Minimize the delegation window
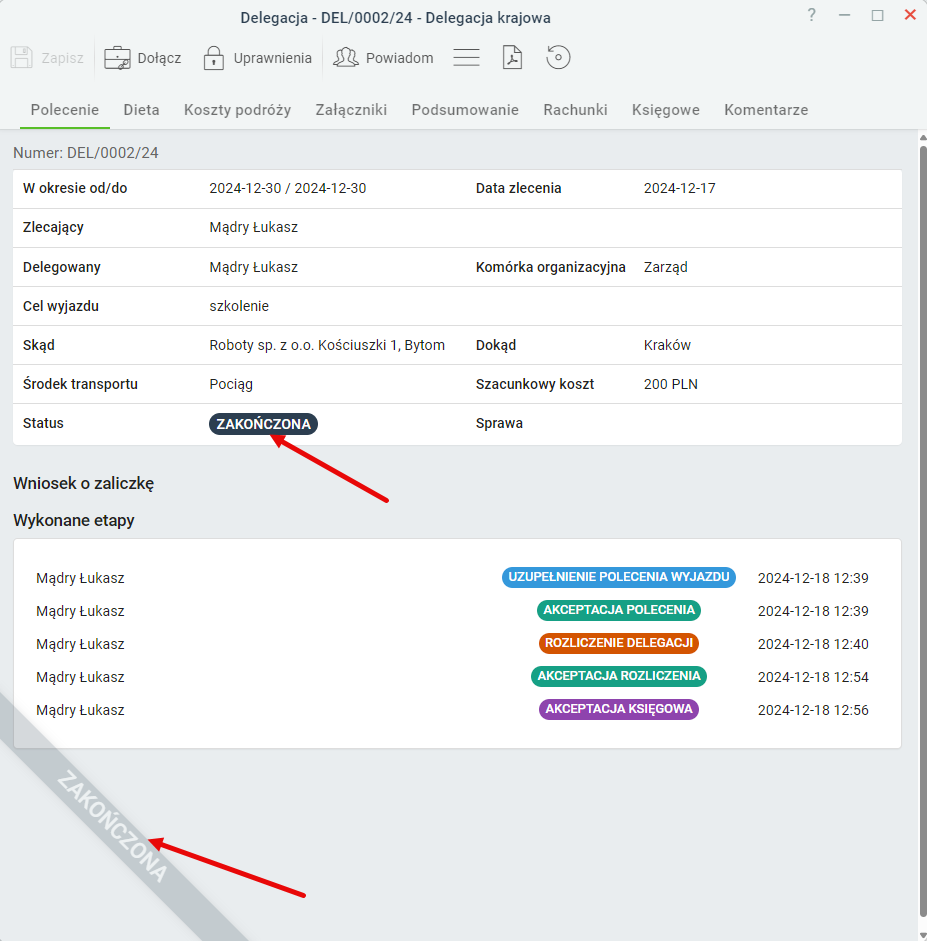The width and height of the screenshot is (927, 941). coord(844,16)
